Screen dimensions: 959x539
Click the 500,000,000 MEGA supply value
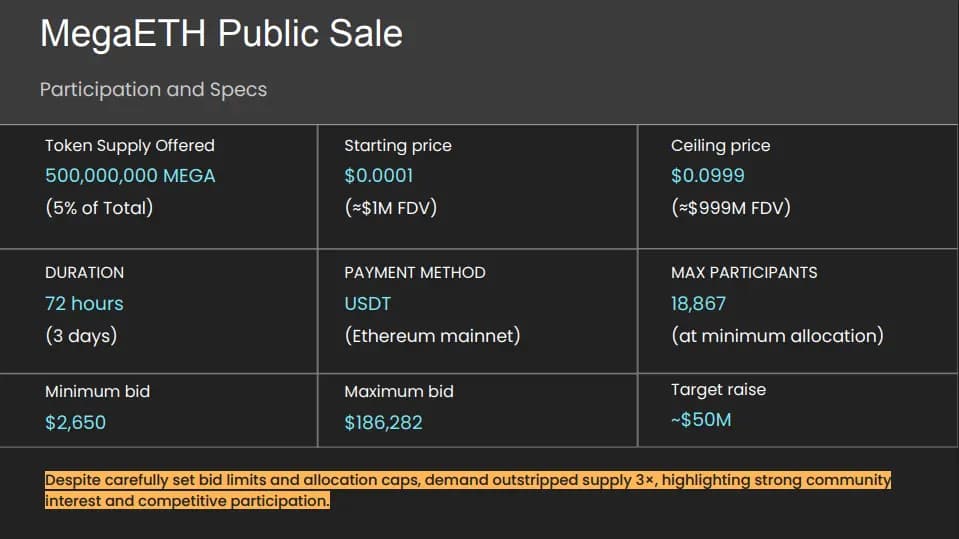click(x=130, y=176)
